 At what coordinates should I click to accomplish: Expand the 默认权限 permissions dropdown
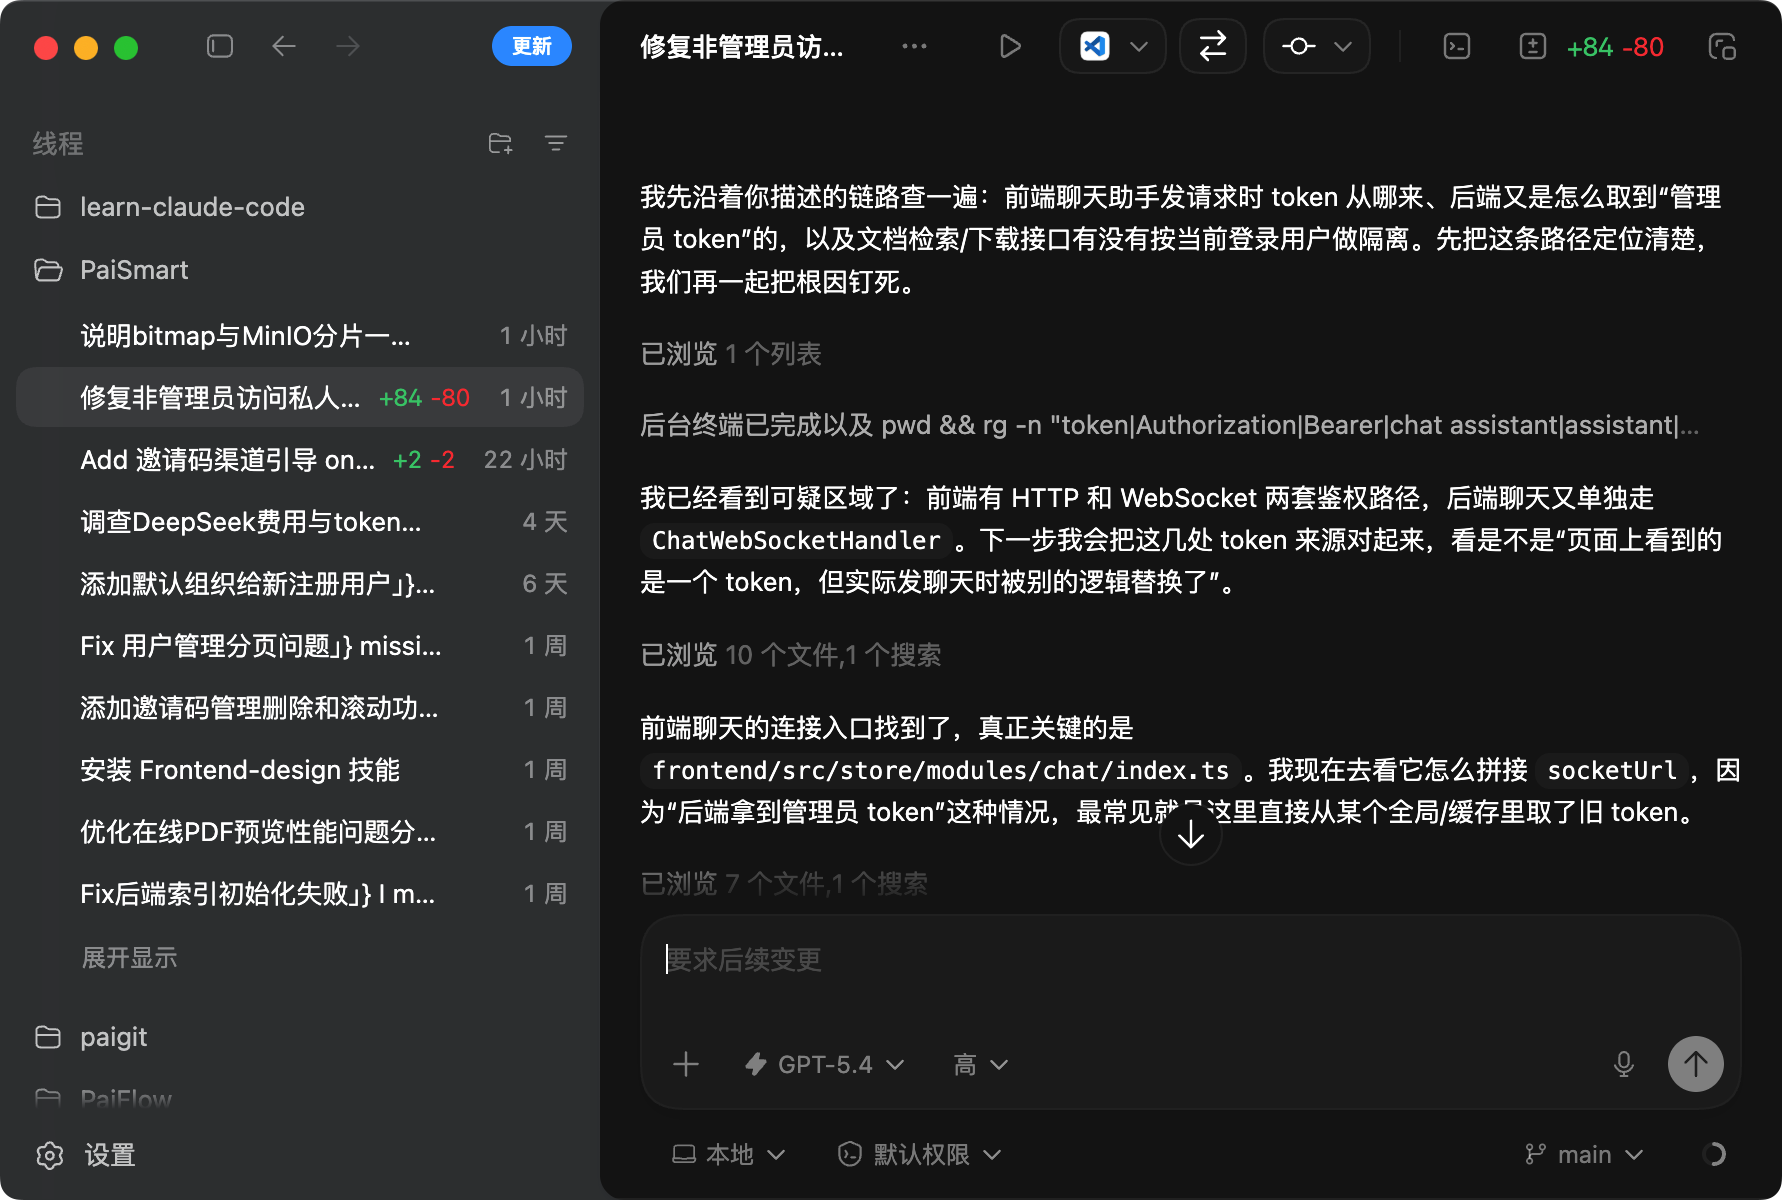(920, 1155)
